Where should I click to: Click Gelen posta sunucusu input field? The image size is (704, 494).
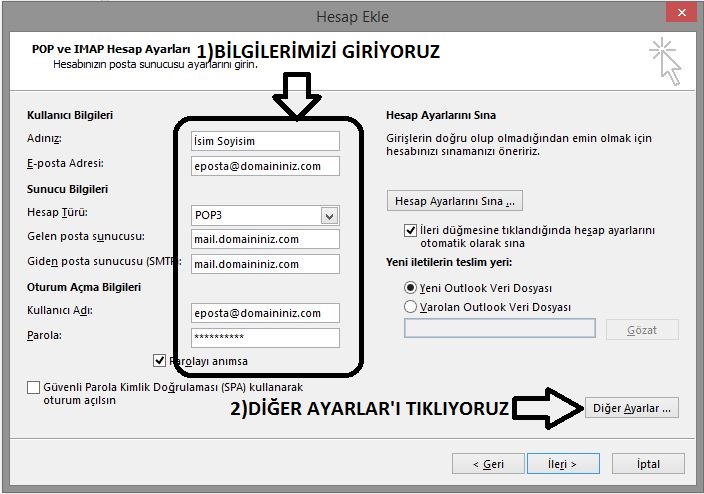pyautogui.click(x=265, y=239)
